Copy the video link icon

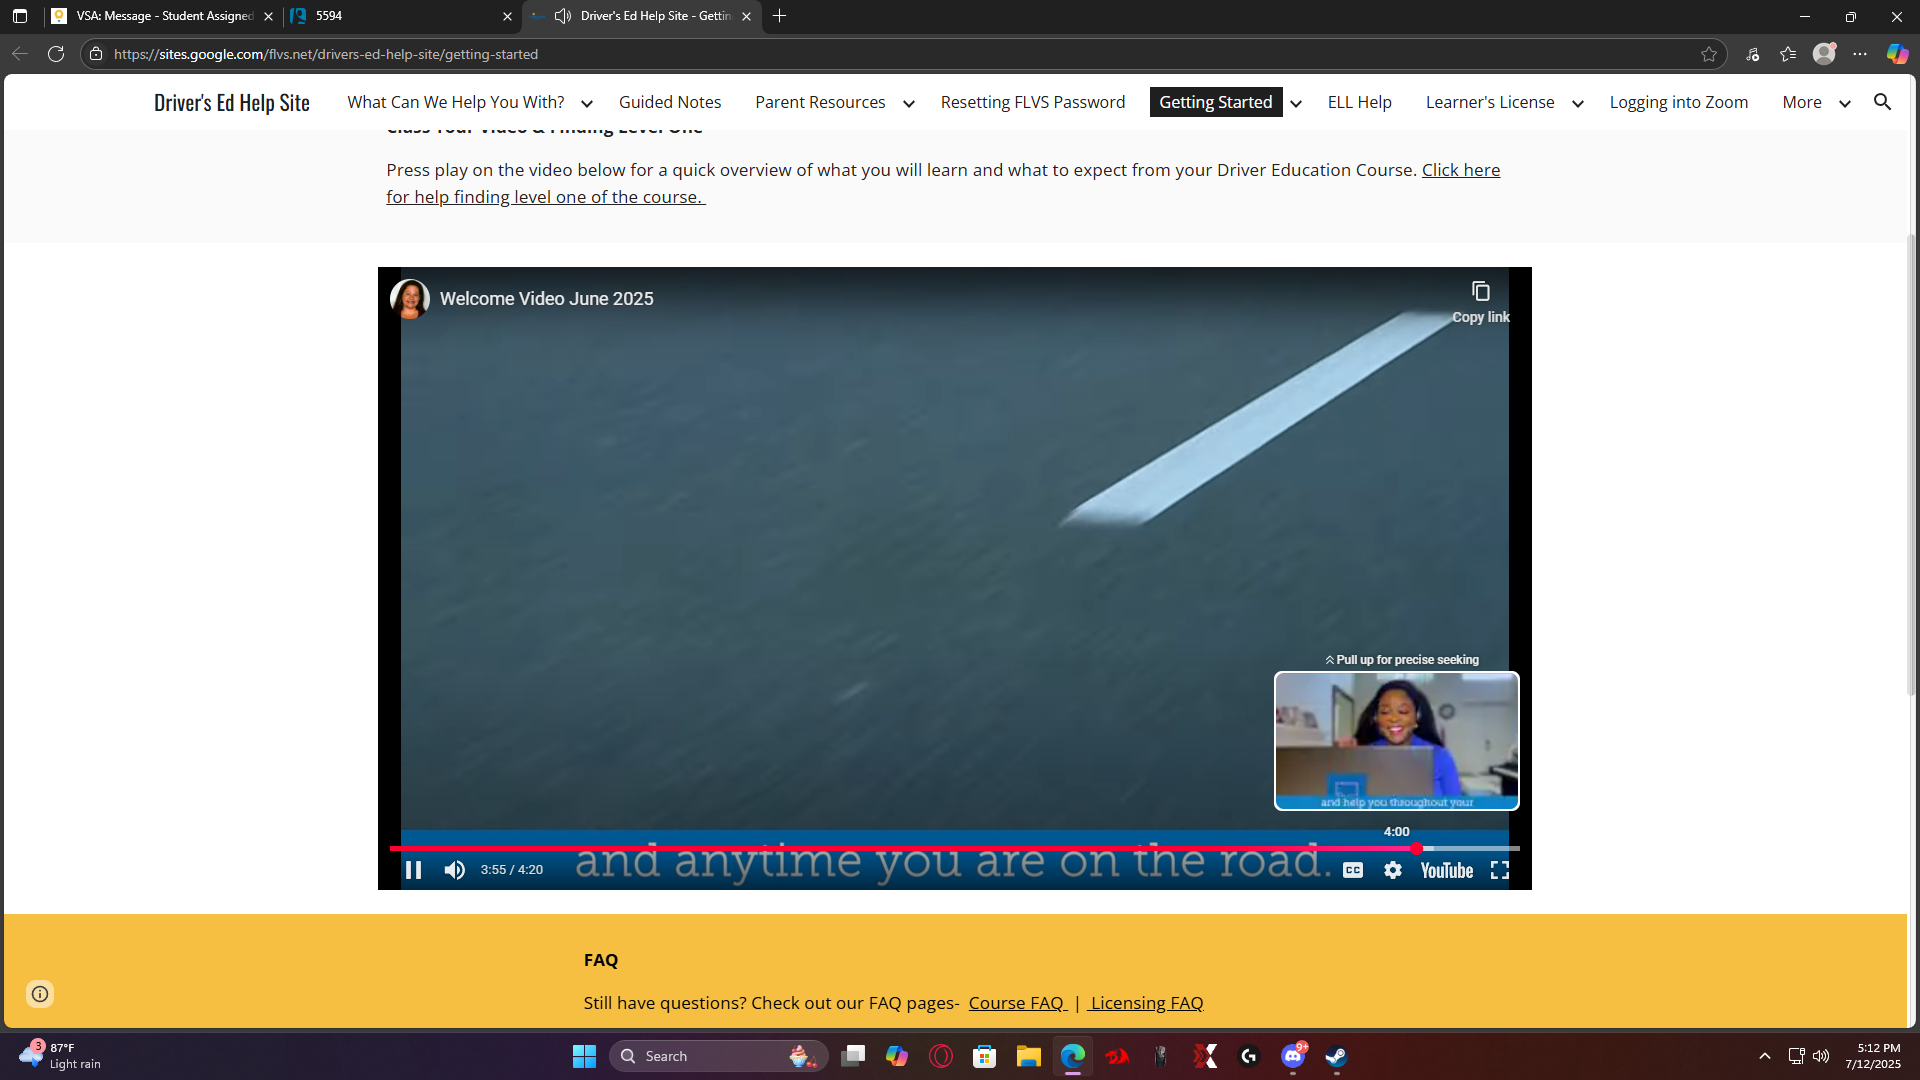click(x=1481, y=292)
